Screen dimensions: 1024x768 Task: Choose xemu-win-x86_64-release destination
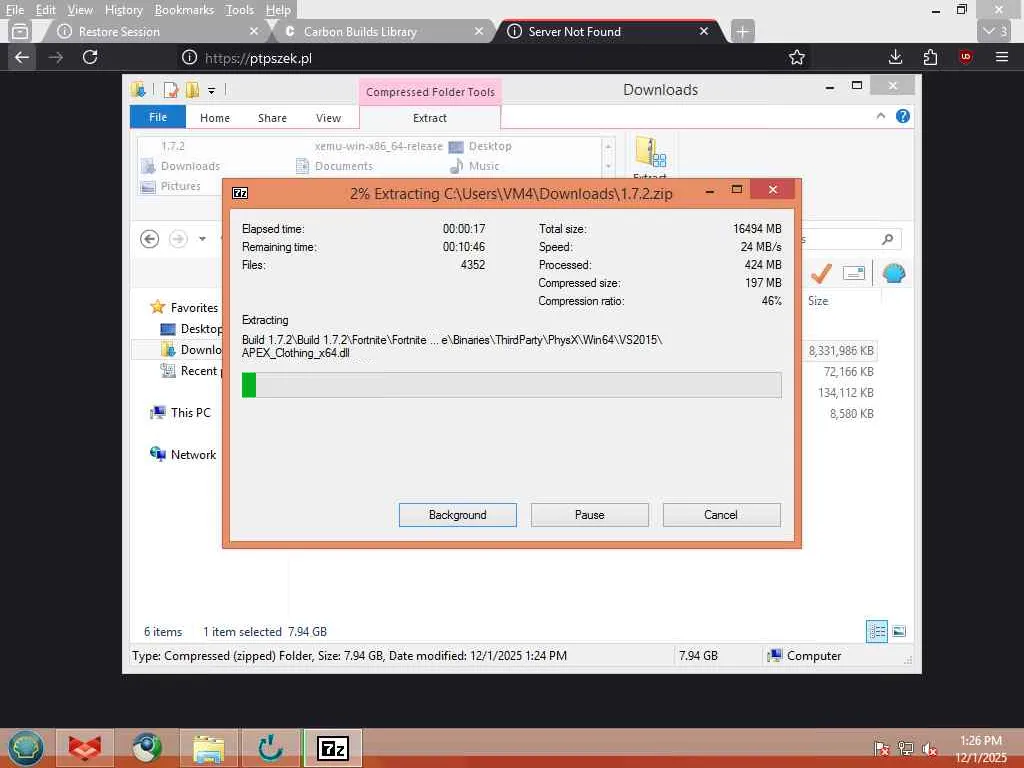(x=378, y=146)
